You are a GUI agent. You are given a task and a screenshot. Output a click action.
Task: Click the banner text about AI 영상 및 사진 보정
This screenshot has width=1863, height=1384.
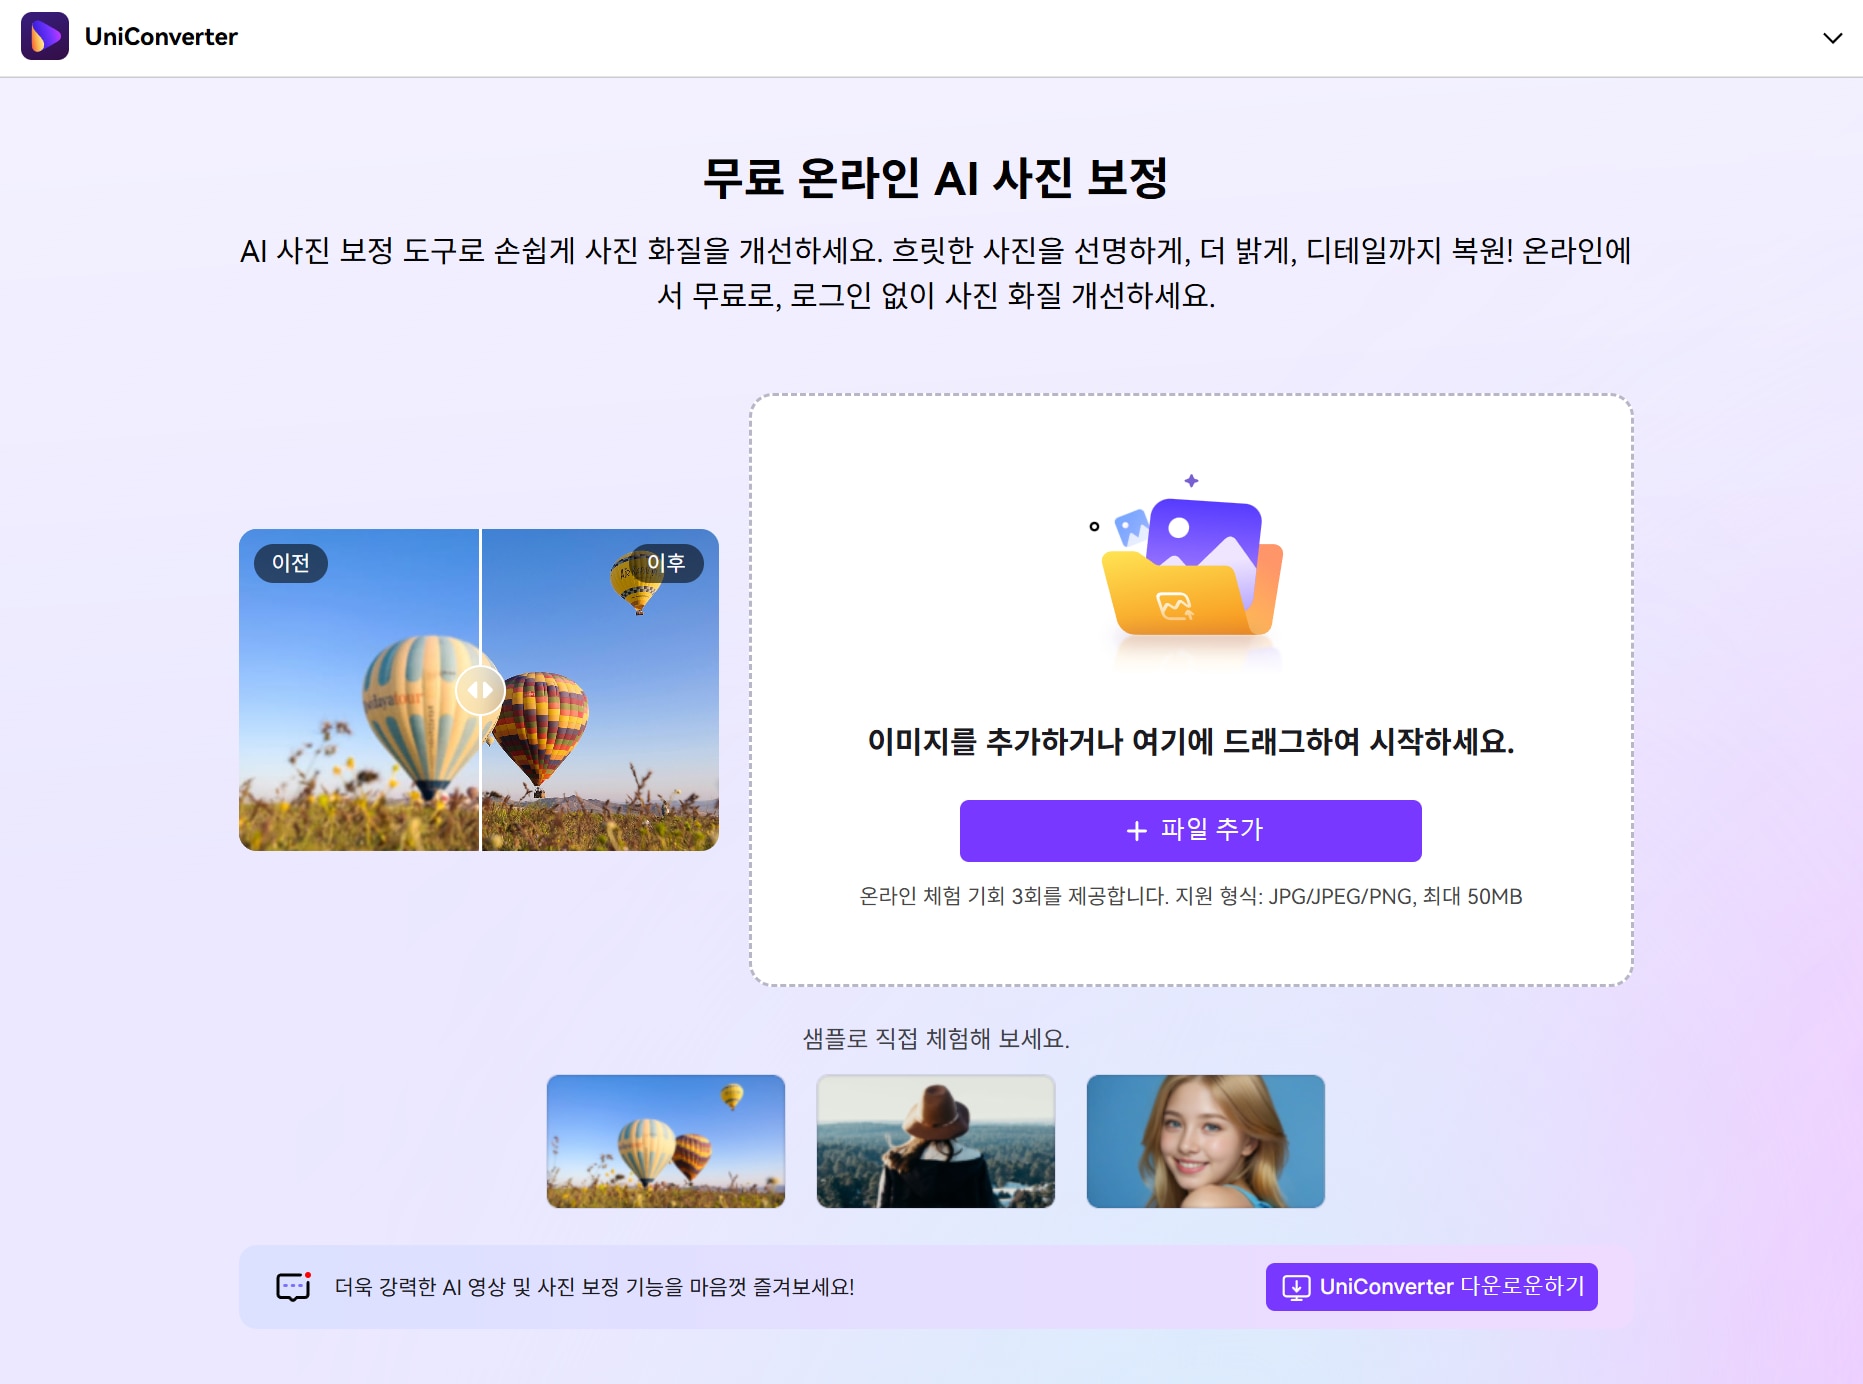(594, 1287)
